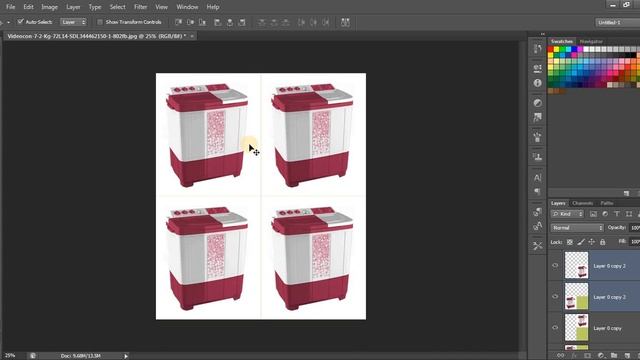This screenshot has height=360, width=640.
Task: Open the crossed-tools Tool Presets icon
Action: click(538, 246)
